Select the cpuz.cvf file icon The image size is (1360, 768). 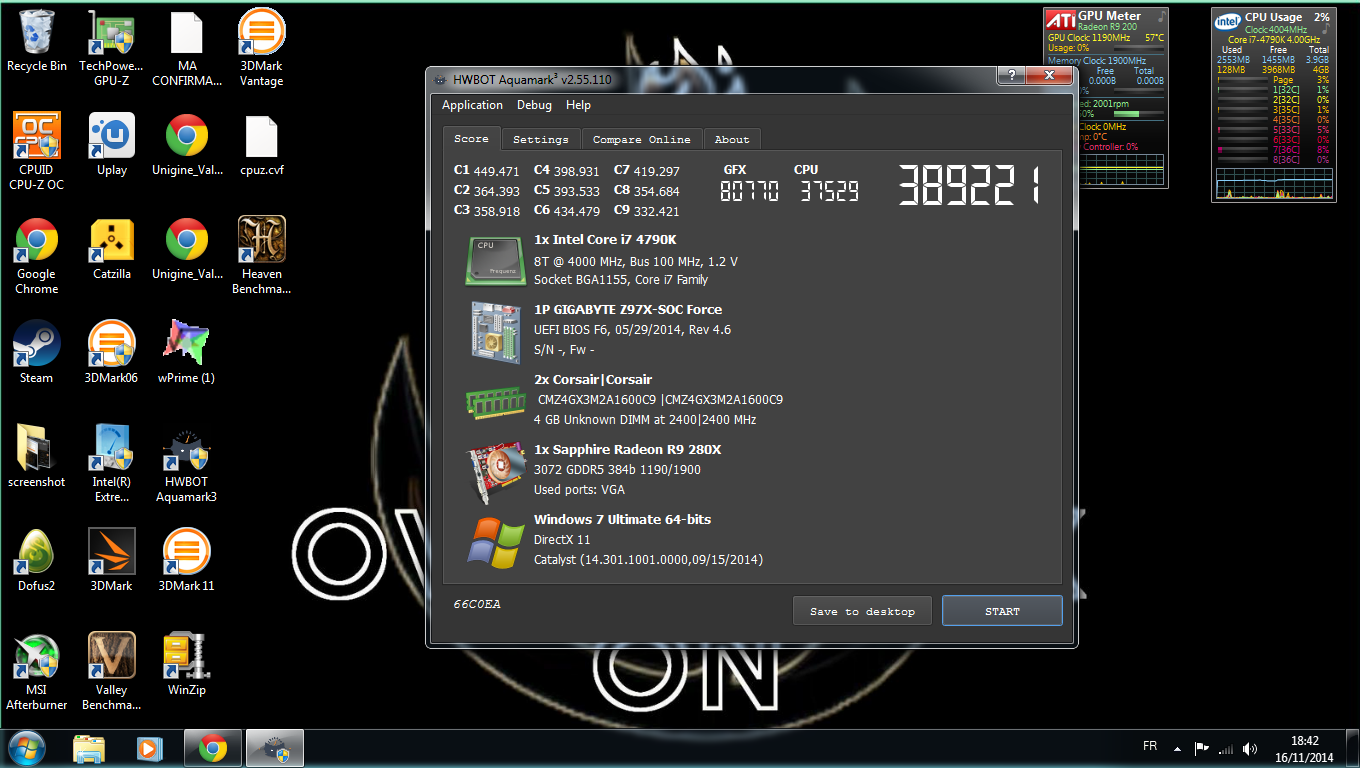(x=262, y=145)
